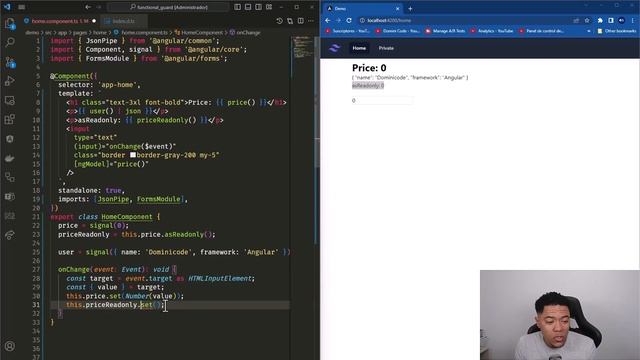Screen dimensions: 640x360
Task: Expand the 'home' folder breadcrumb
Action: [100, 32]
